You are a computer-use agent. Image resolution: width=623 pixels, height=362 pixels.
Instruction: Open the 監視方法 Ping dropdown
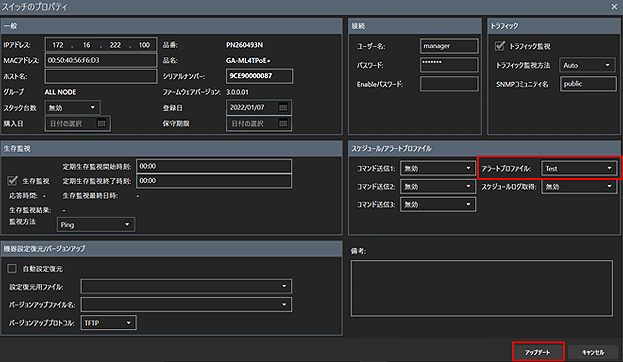[x=96, y=225]
